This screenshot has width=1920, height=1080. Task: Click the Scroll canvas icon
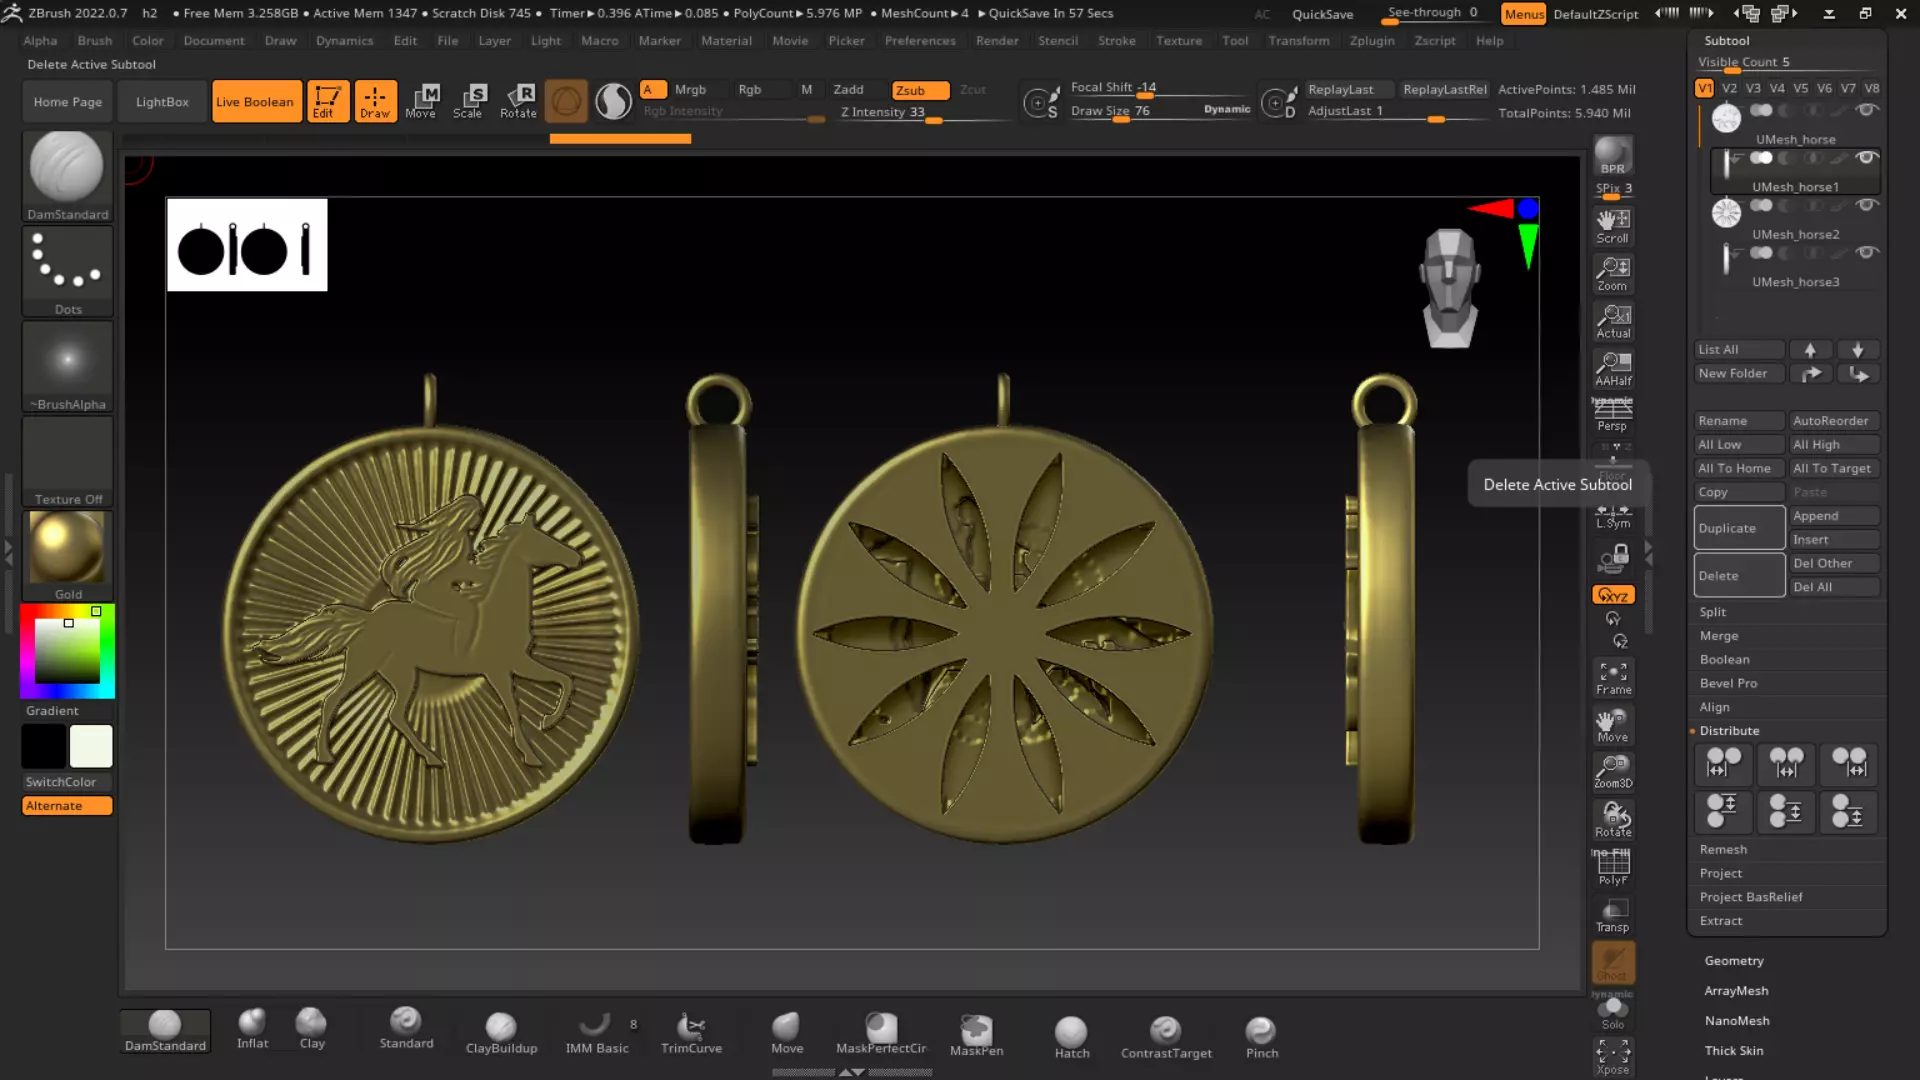pos(1612,226)
